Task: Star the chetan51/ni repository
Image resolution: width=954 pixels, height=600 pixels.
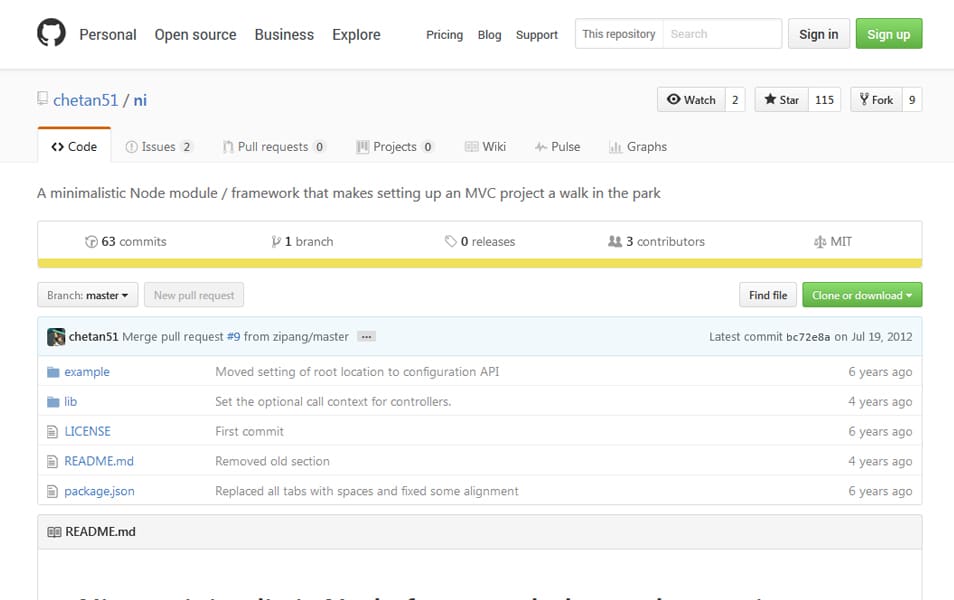Action: (x=781, y=100)
